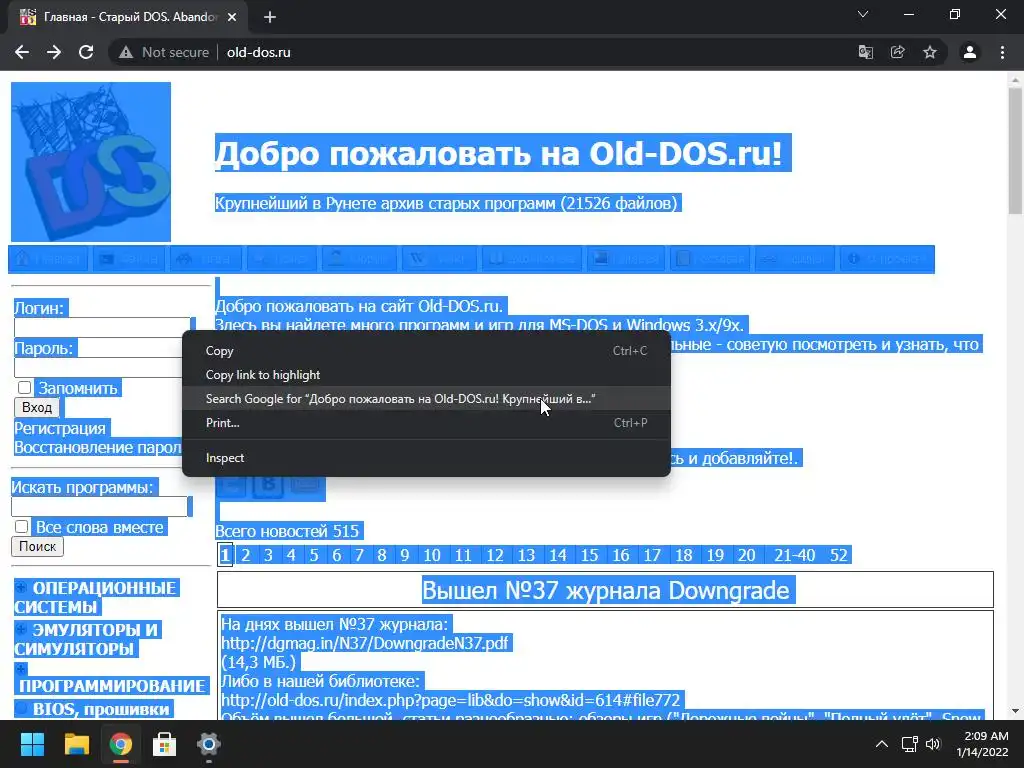Click the Not secure warning icon
This screenshot has height=768, width=1024.
(x=126, y=52)
